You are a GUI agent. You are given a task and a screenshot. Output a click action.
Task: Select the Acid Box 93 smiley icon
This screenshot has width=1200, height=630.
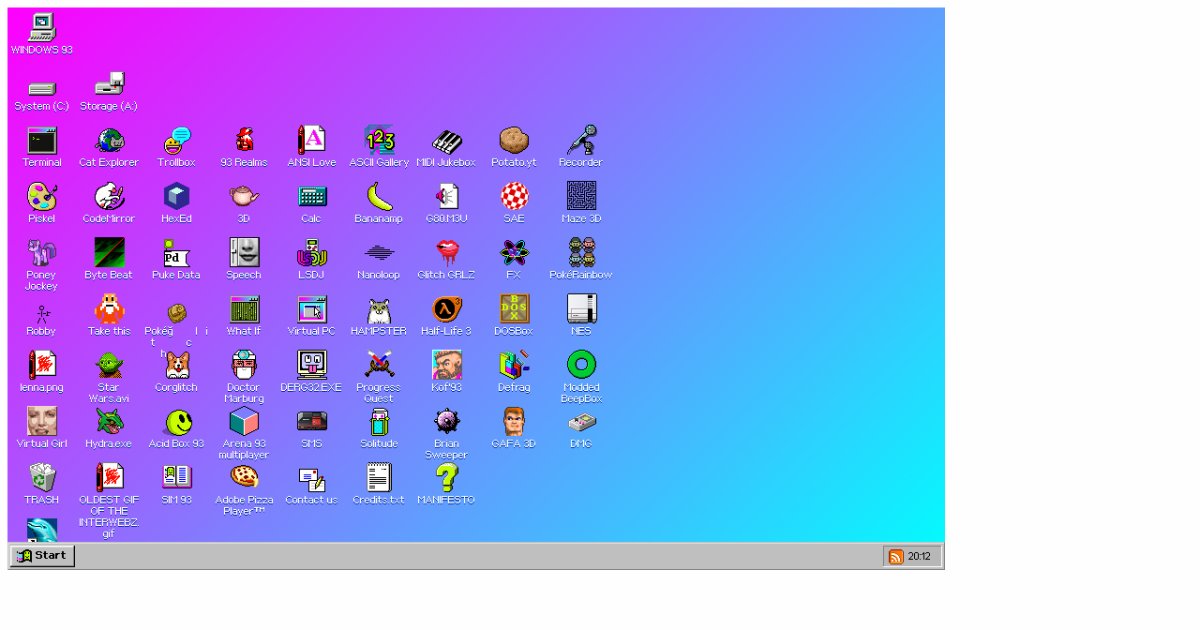(x=177, y=423)
